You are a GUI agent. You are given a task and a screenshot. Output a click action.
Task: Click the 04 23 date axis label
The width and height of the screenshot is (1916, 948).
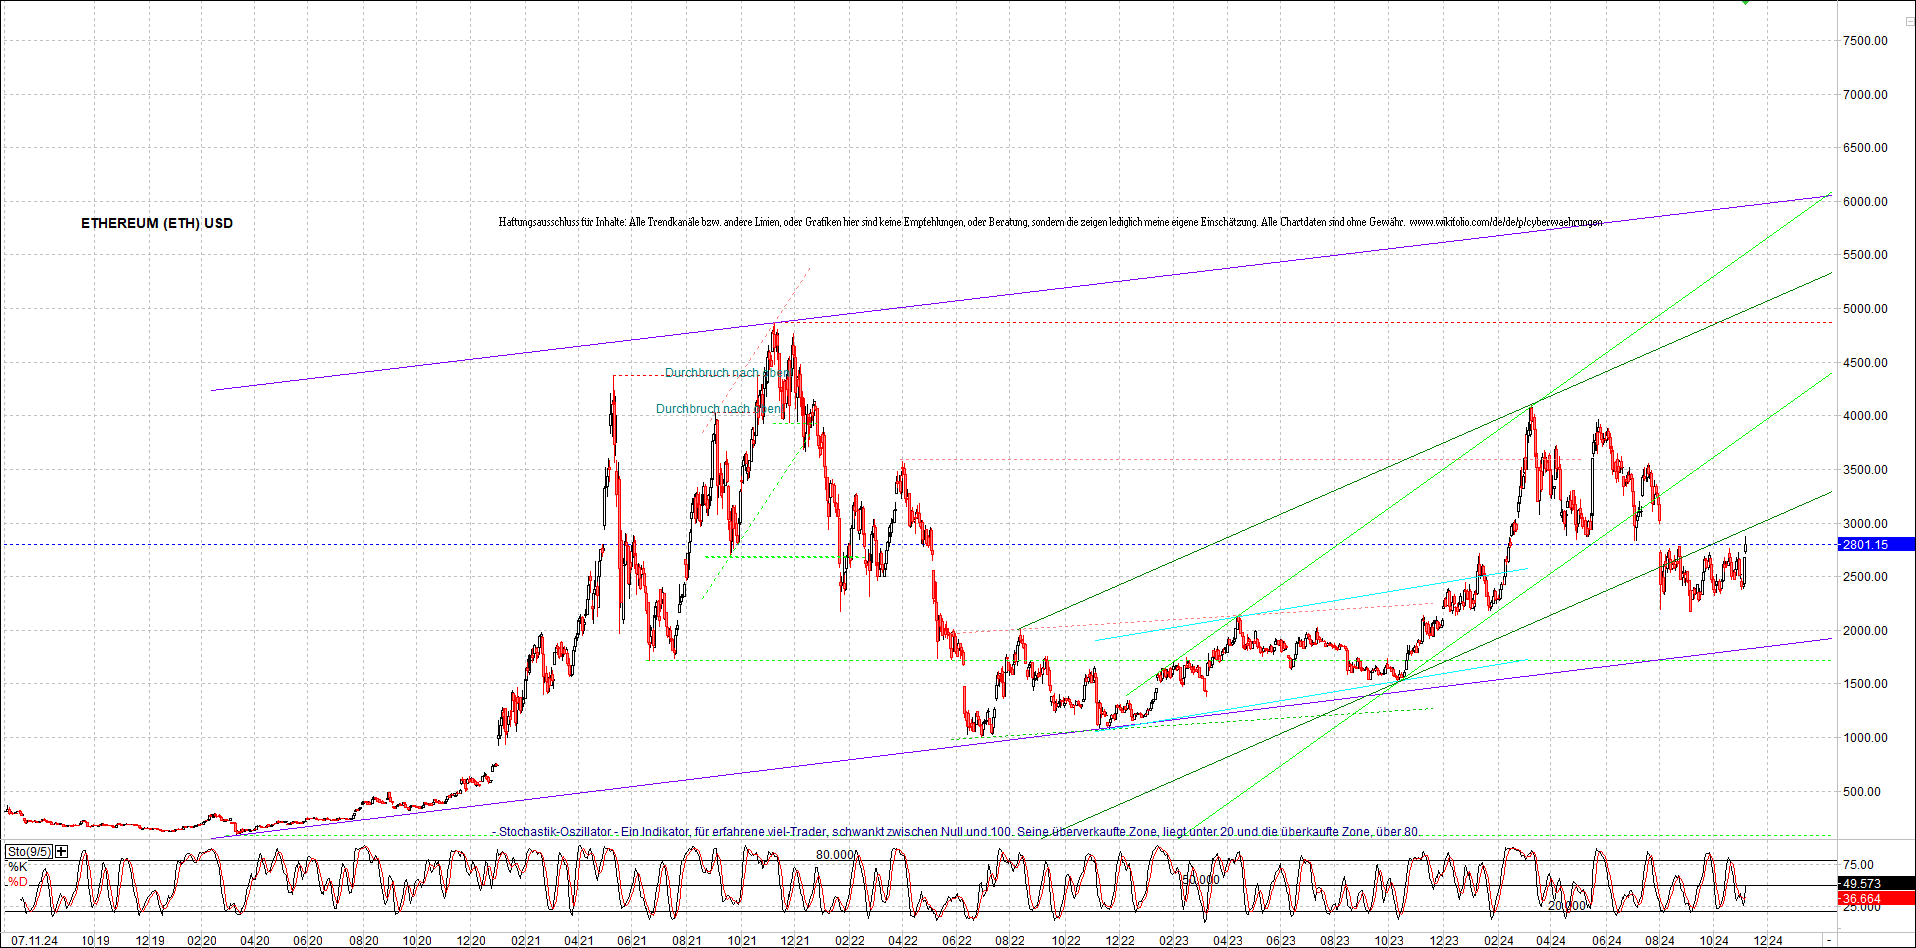tap(1228, 941)
